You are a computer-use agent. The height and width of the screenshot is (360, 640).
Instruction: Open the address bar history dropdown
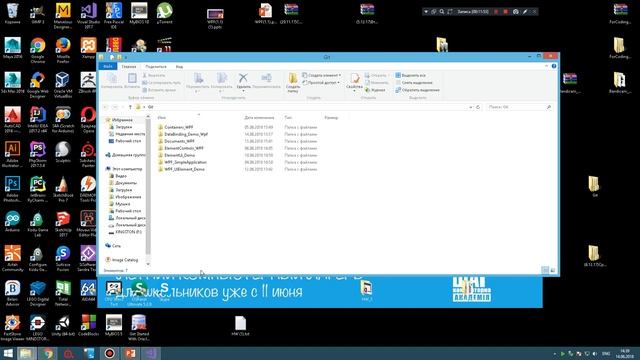[x=471, y=107]
